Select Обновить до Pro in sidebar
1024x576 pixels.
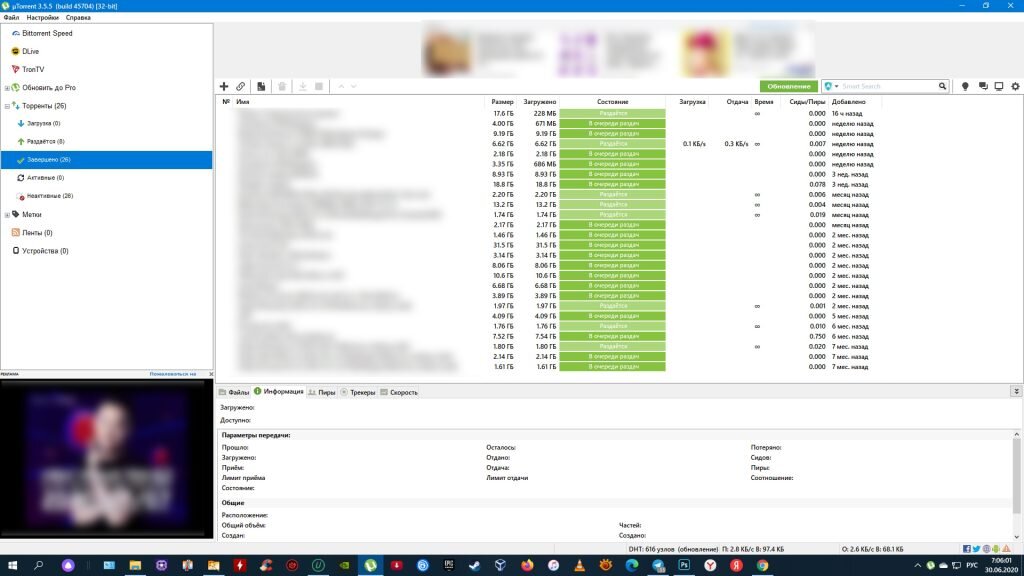49,88
